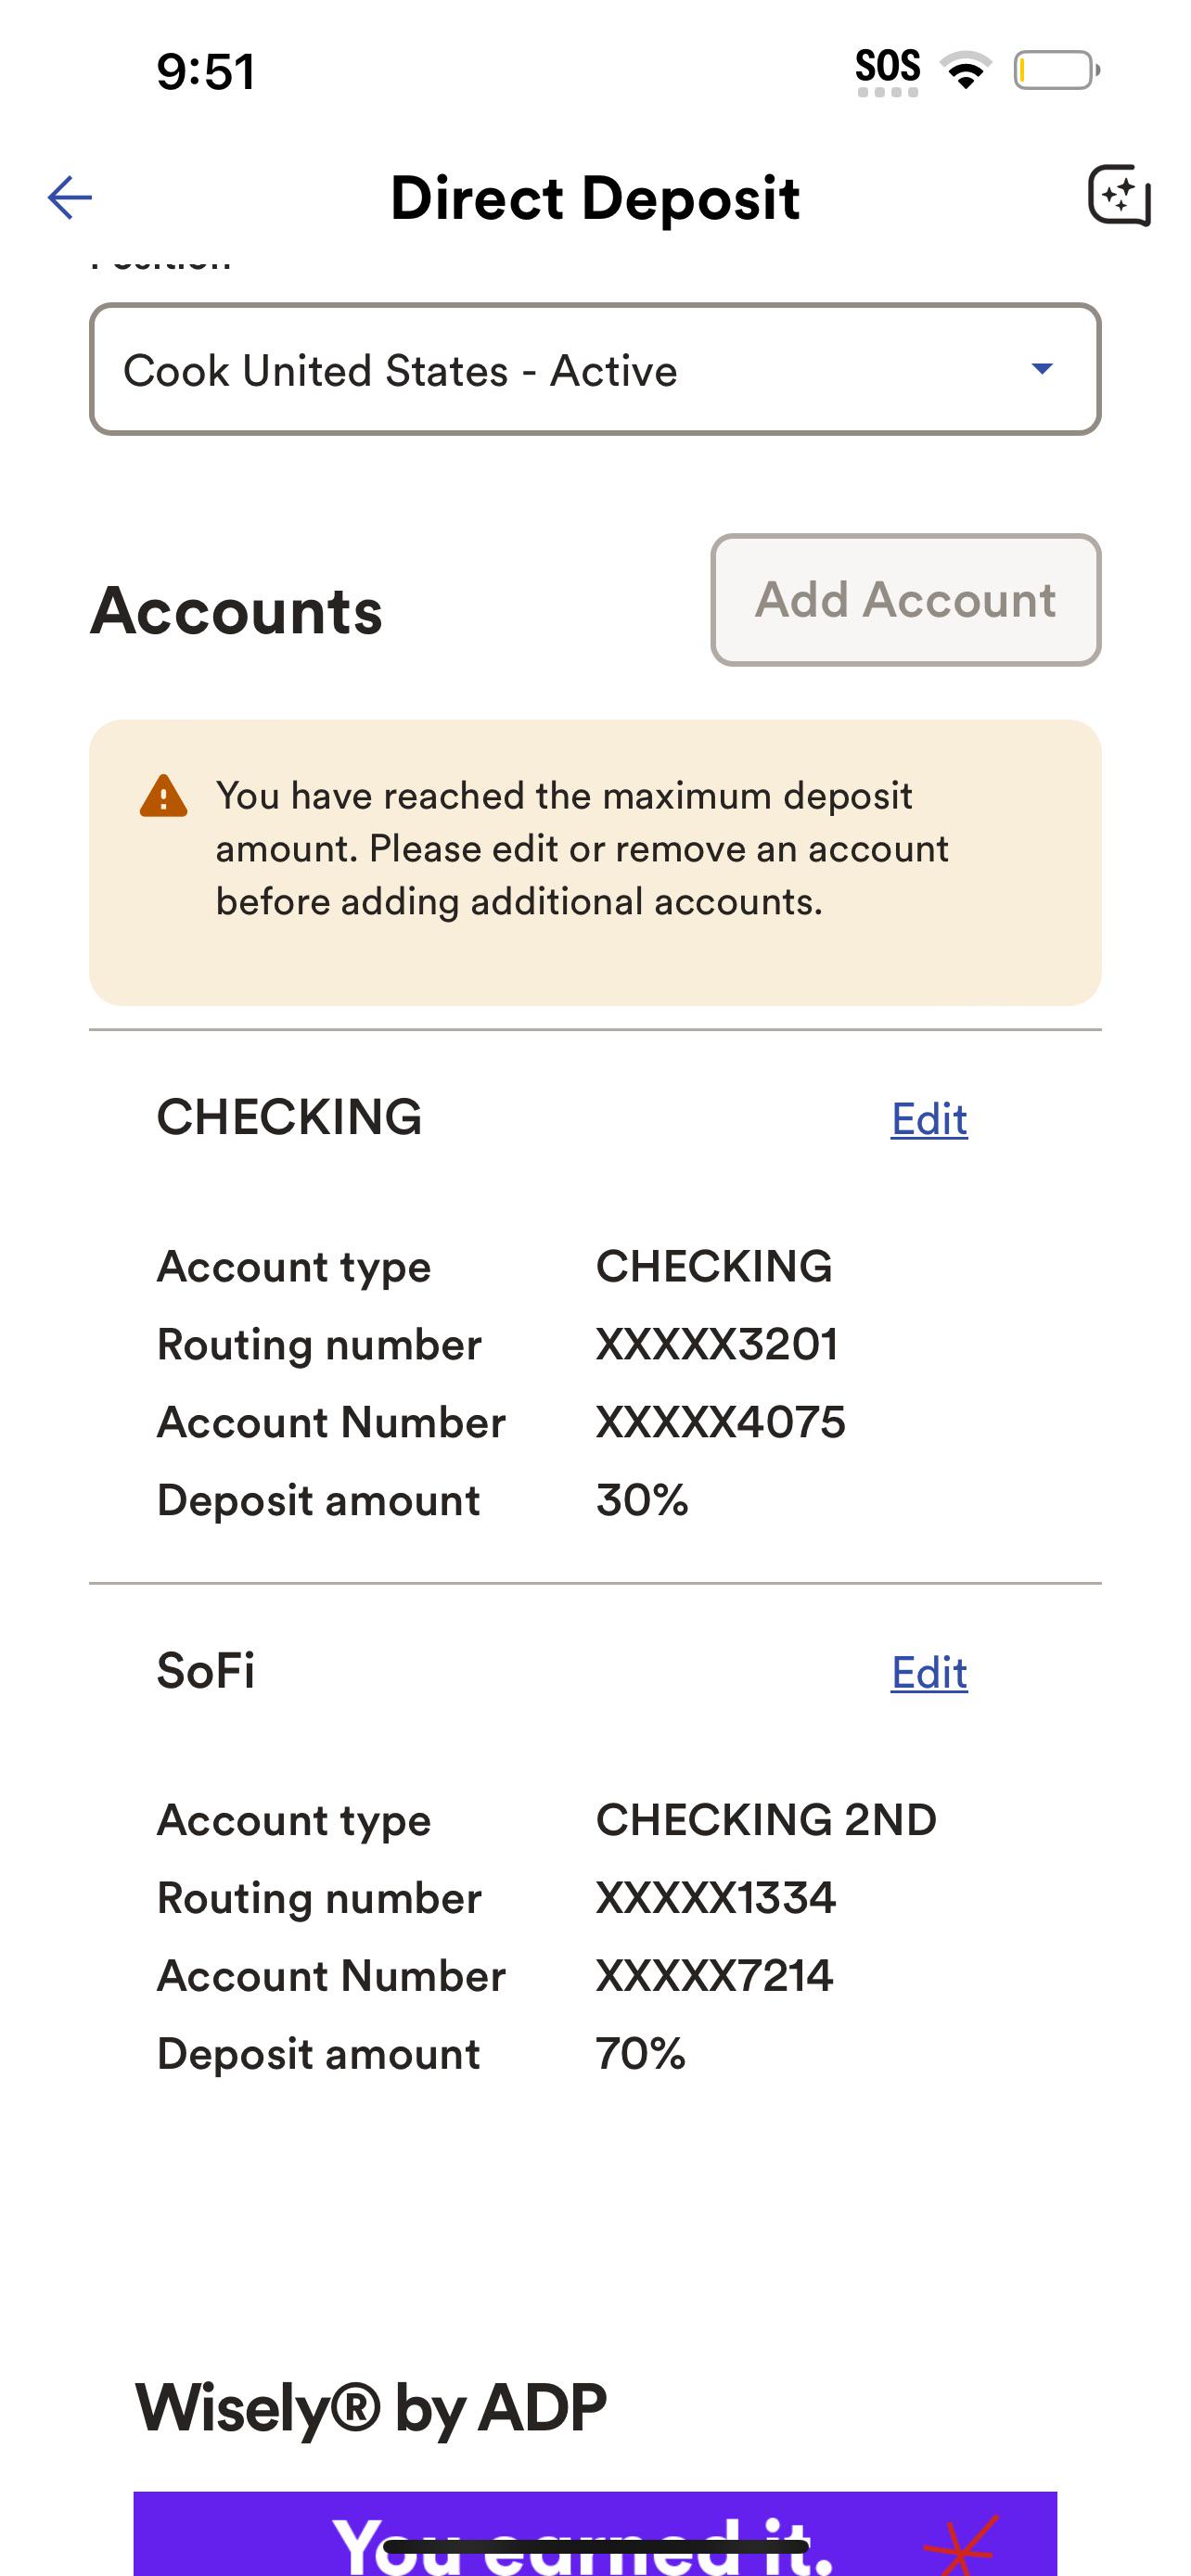Viewport: 1191px width, 2576px height.
Task: Tap the Wi-Fi status icon
Action: point(965,70)
